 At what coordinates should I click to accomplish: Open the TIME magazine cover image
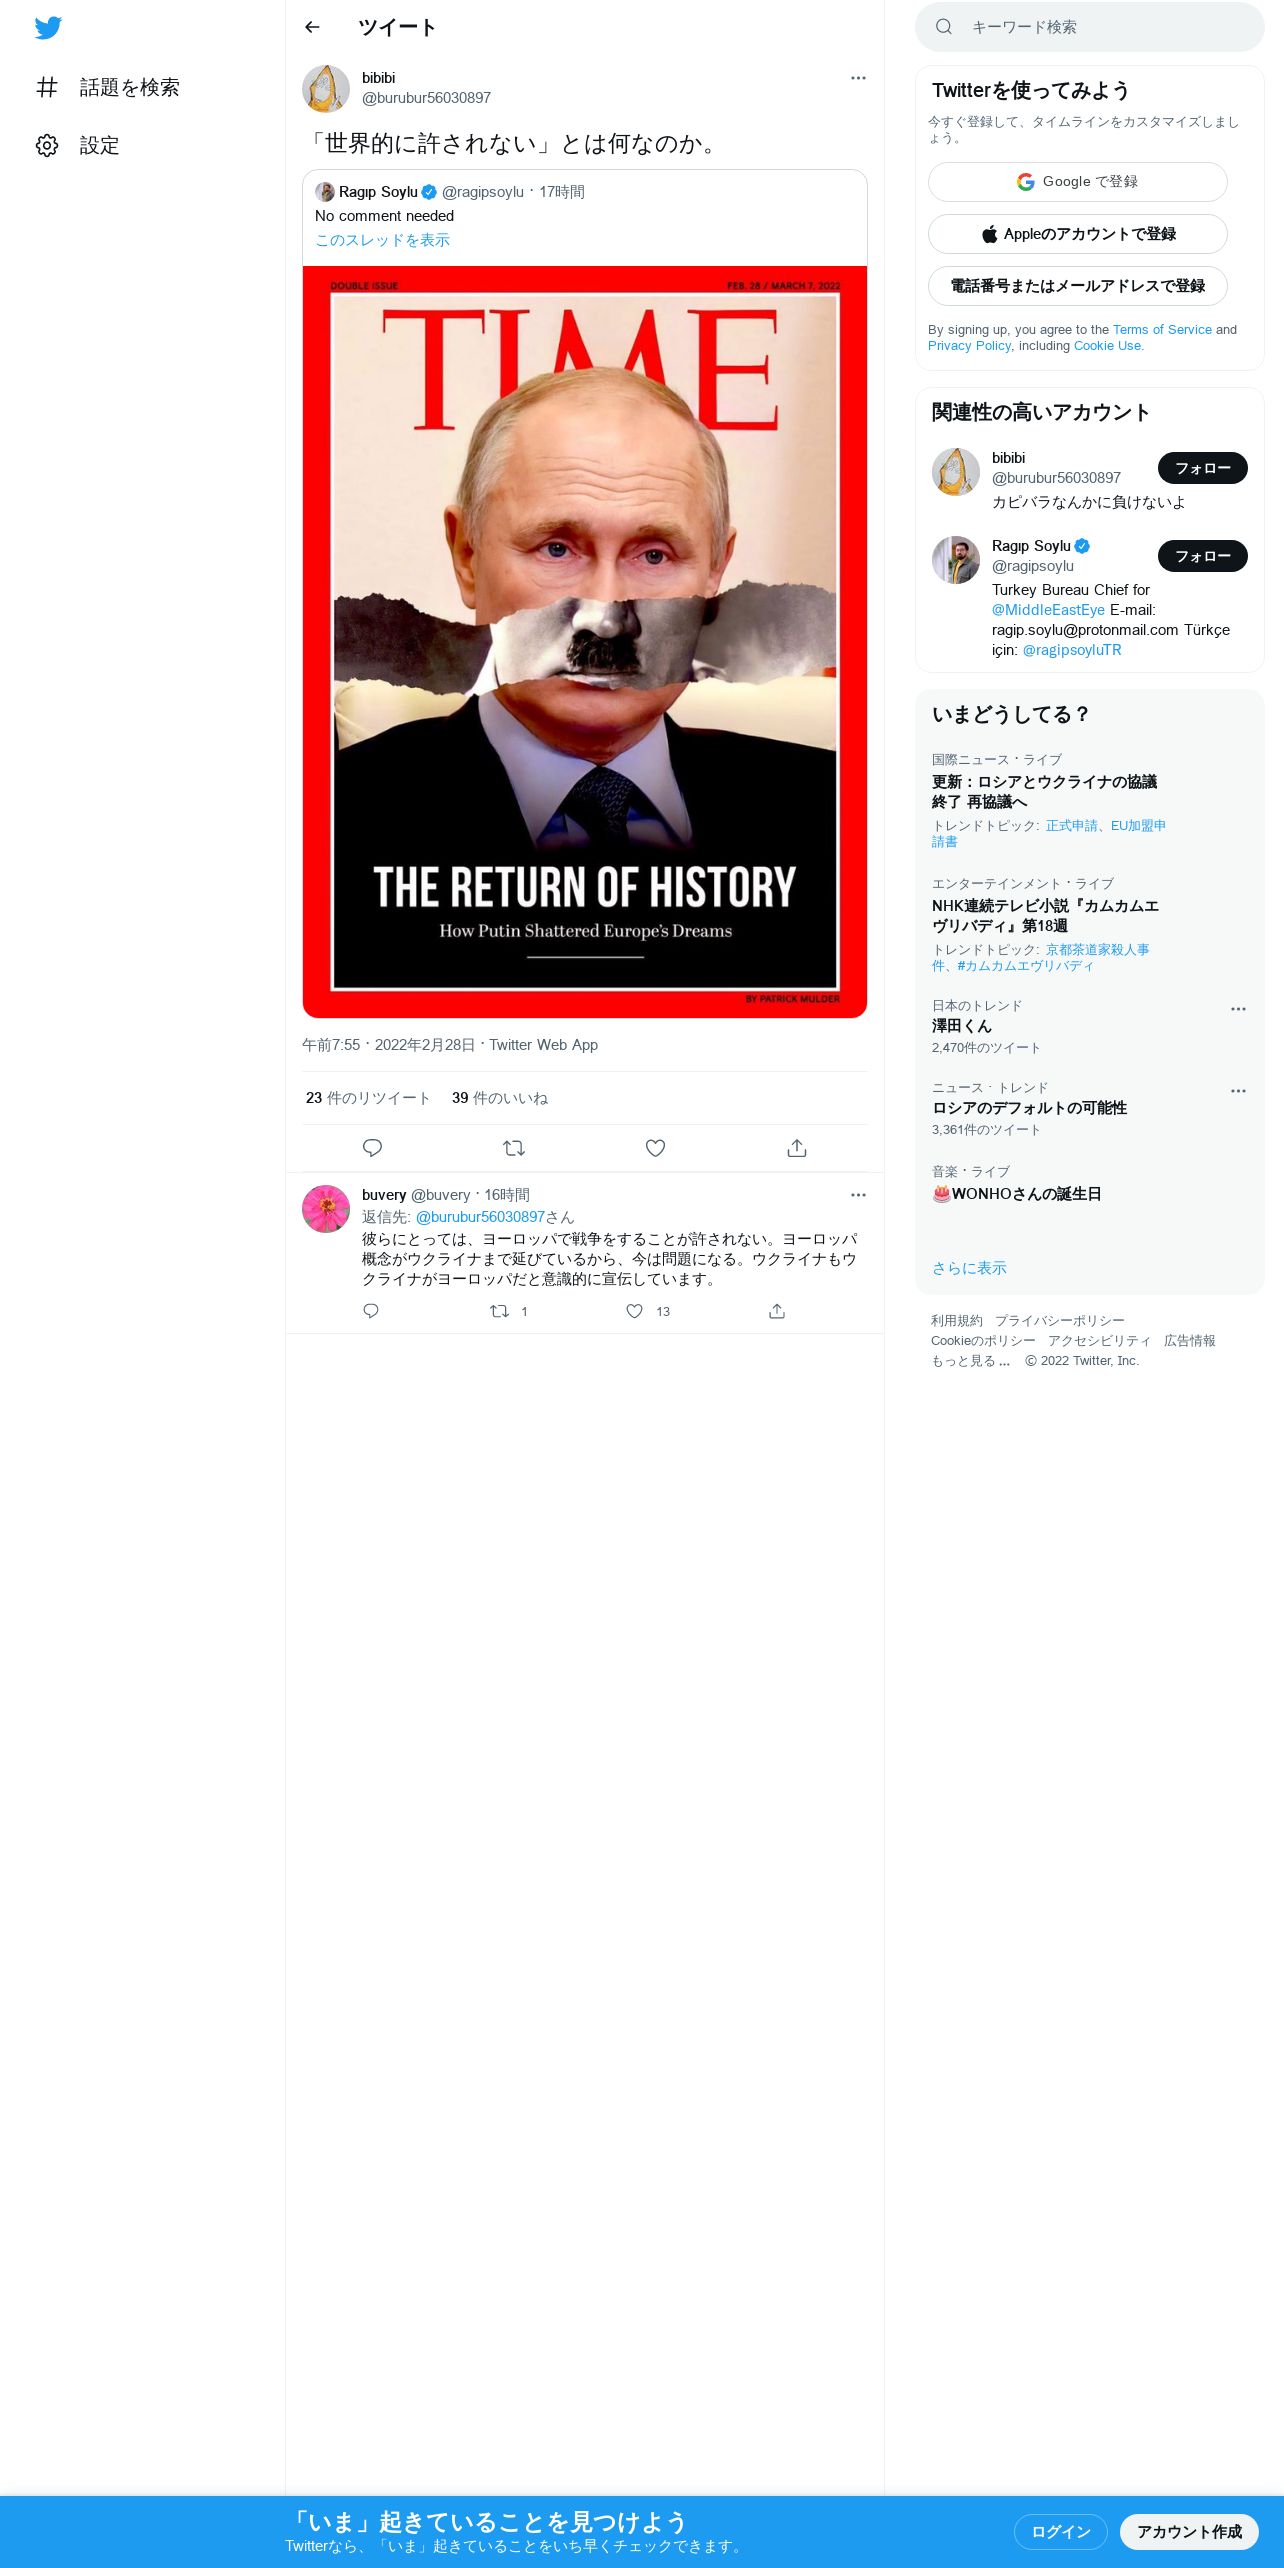point(585,642)
